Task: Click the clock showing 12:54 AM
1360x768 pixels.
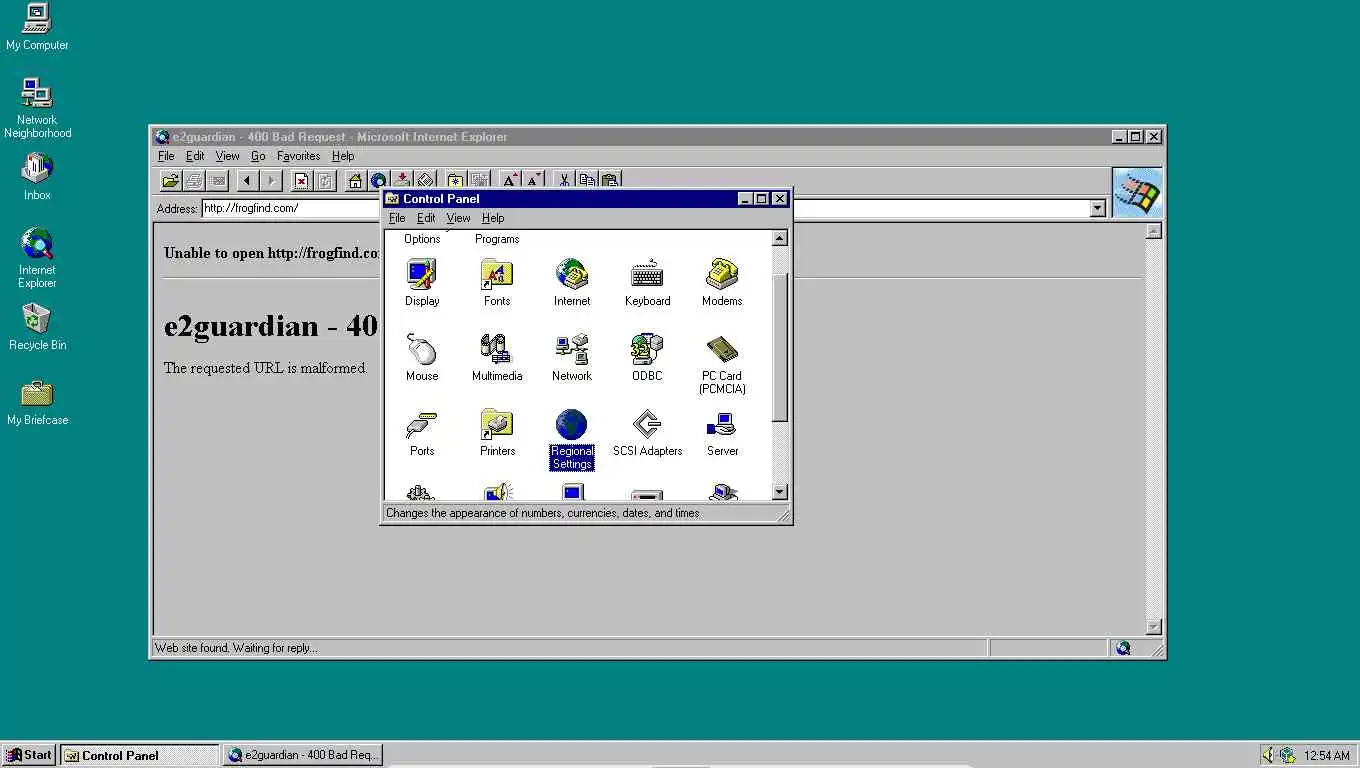Action: 1327,756
